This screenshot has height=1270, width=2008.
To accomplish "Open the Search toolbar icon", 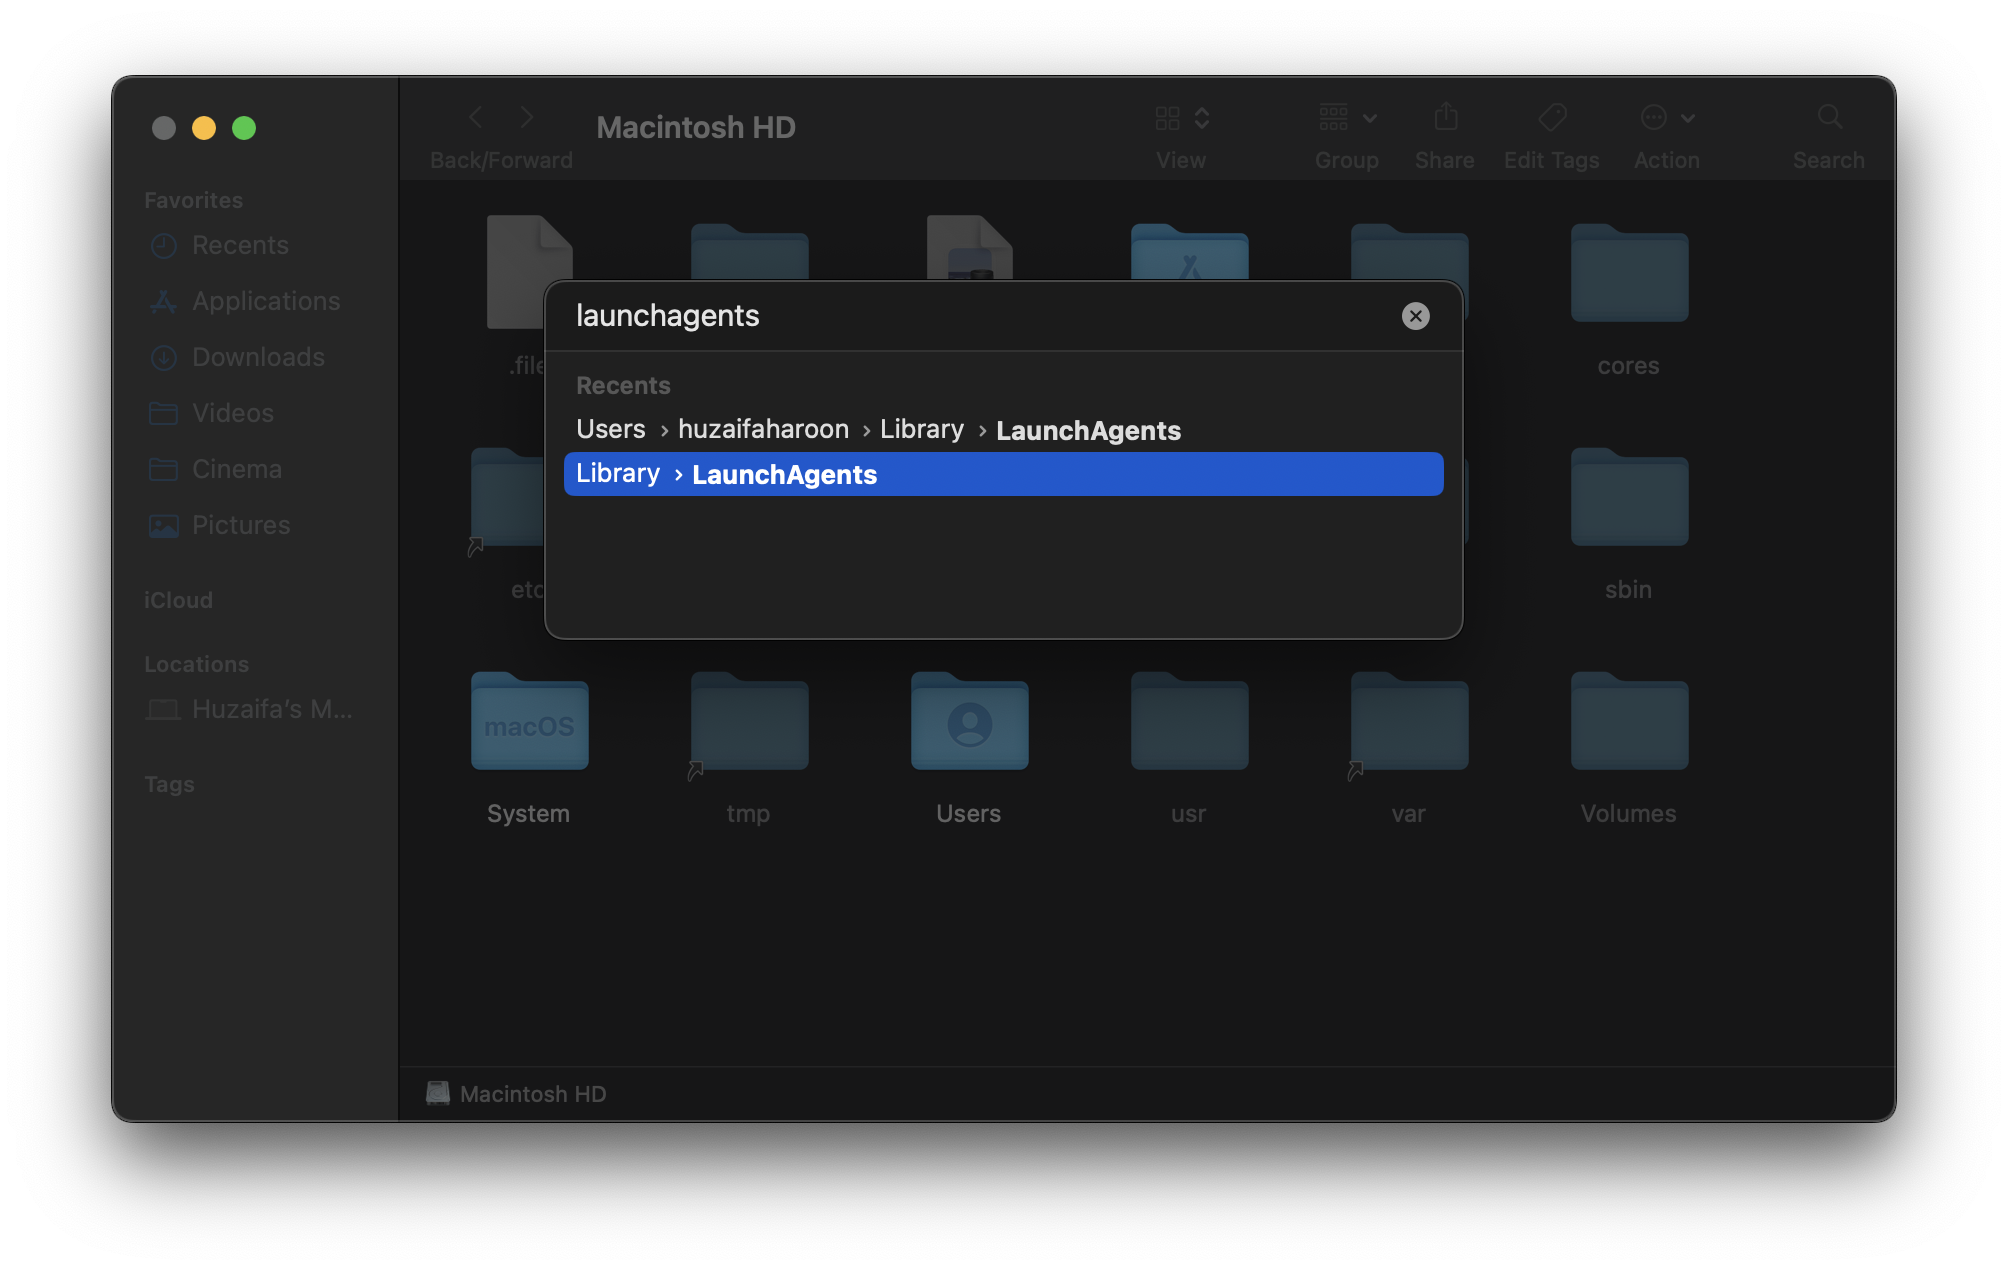I will 1829,118.
